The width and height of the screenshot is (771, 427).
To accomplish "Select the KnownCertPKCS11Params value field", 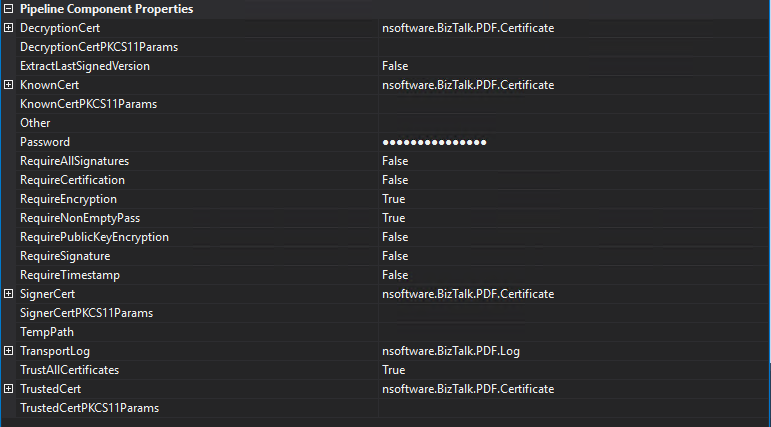I will [573, 104].
